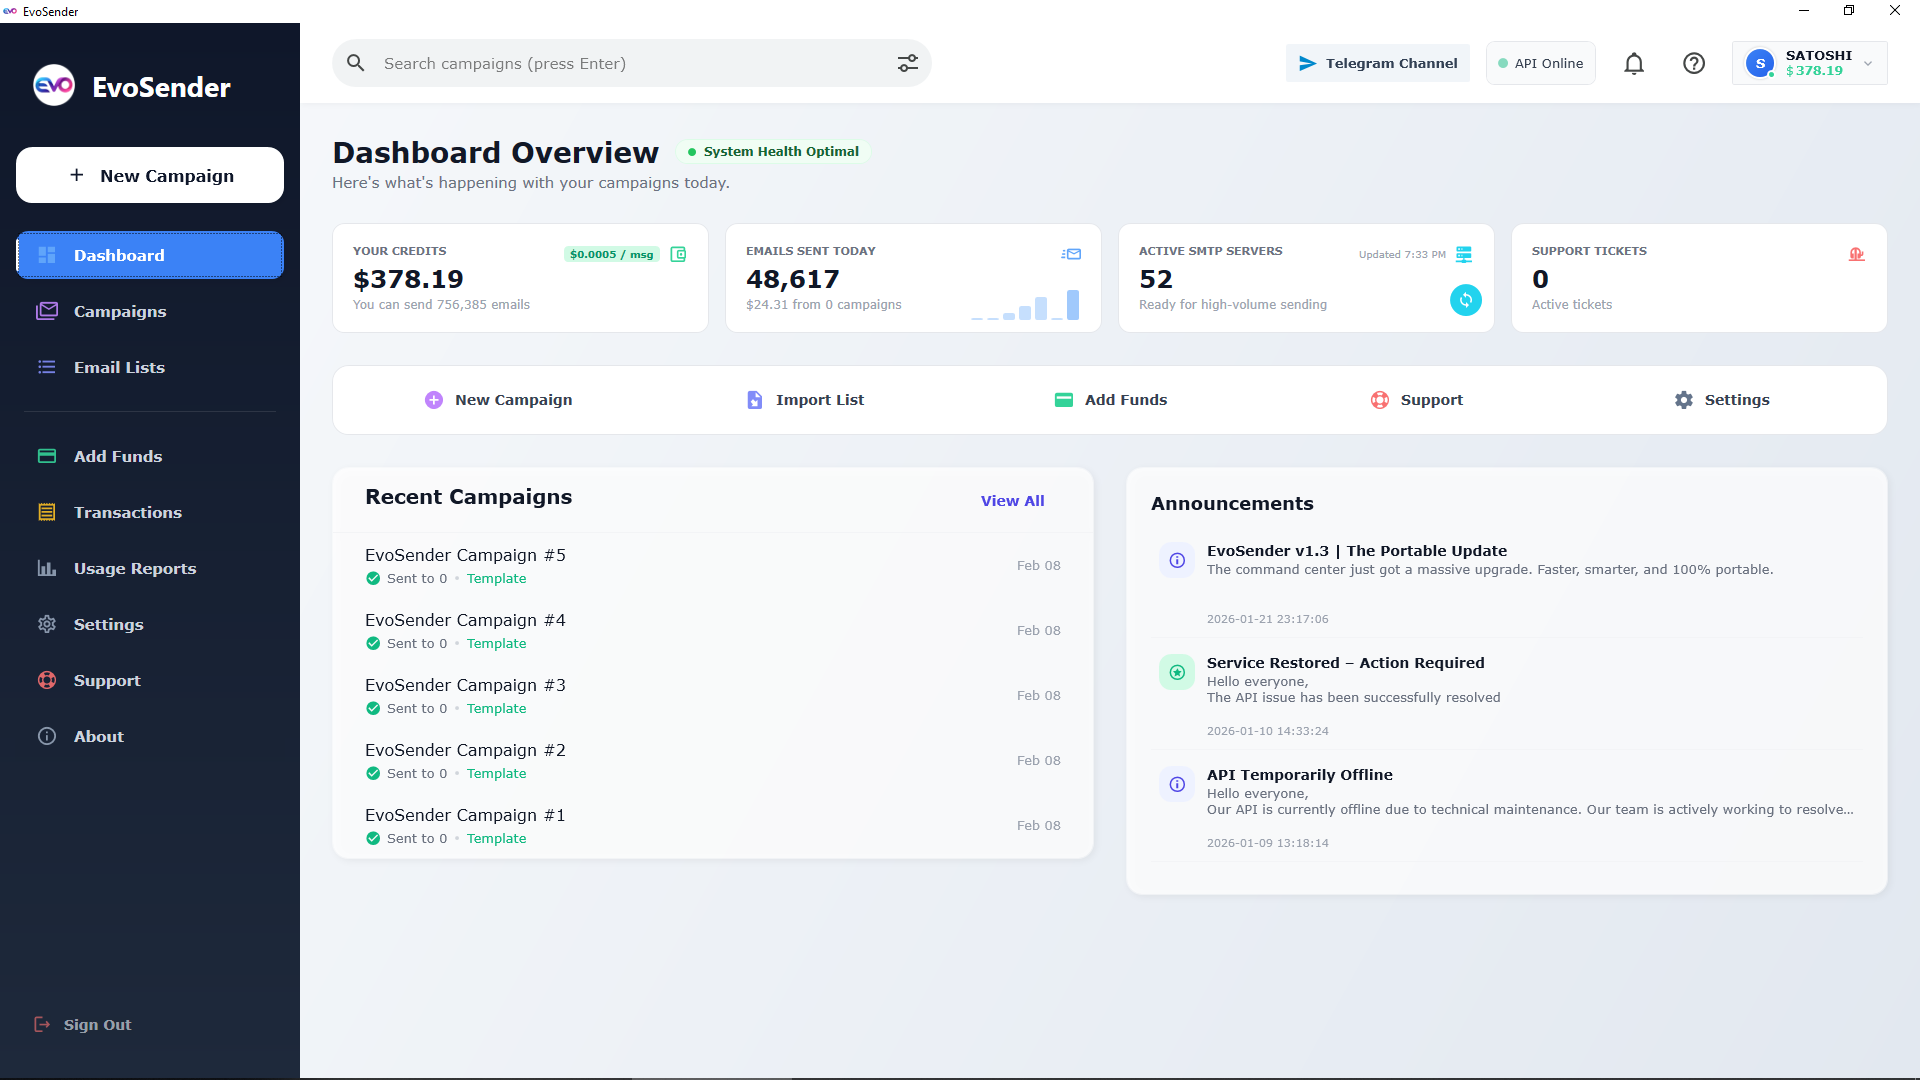Open the Support lifebuoy icon on tickets card
Viewport: 1920px width, 1080px height.
[1858, 254]
